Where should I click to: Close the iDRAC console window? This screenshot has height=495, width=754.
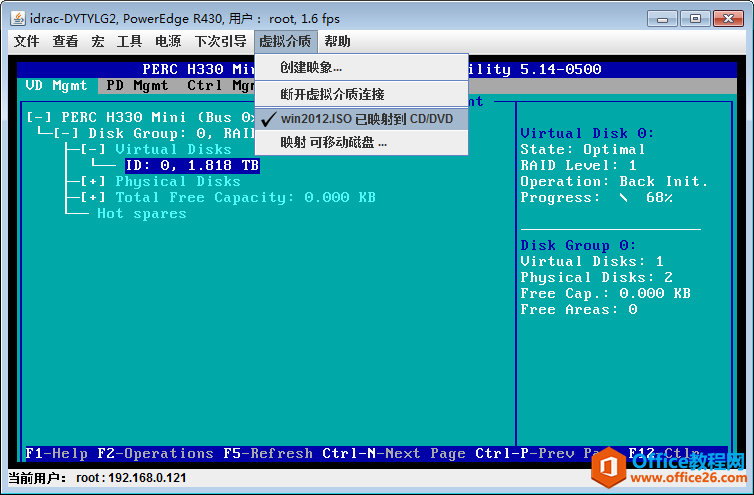729,19
